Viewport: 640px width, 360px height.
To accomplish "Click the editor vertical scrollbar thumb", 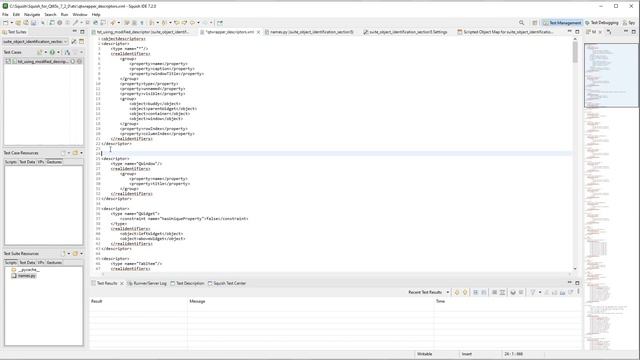I will click(x=575, y=52).
